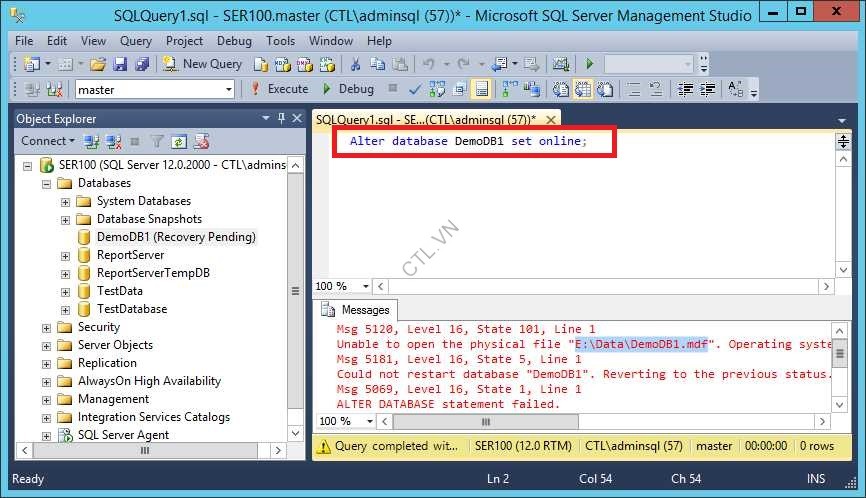Screen dimensions: 866x498
Task: Select DemoDB1 (Recovery Pending) database
Action: [x=176, y=237]
